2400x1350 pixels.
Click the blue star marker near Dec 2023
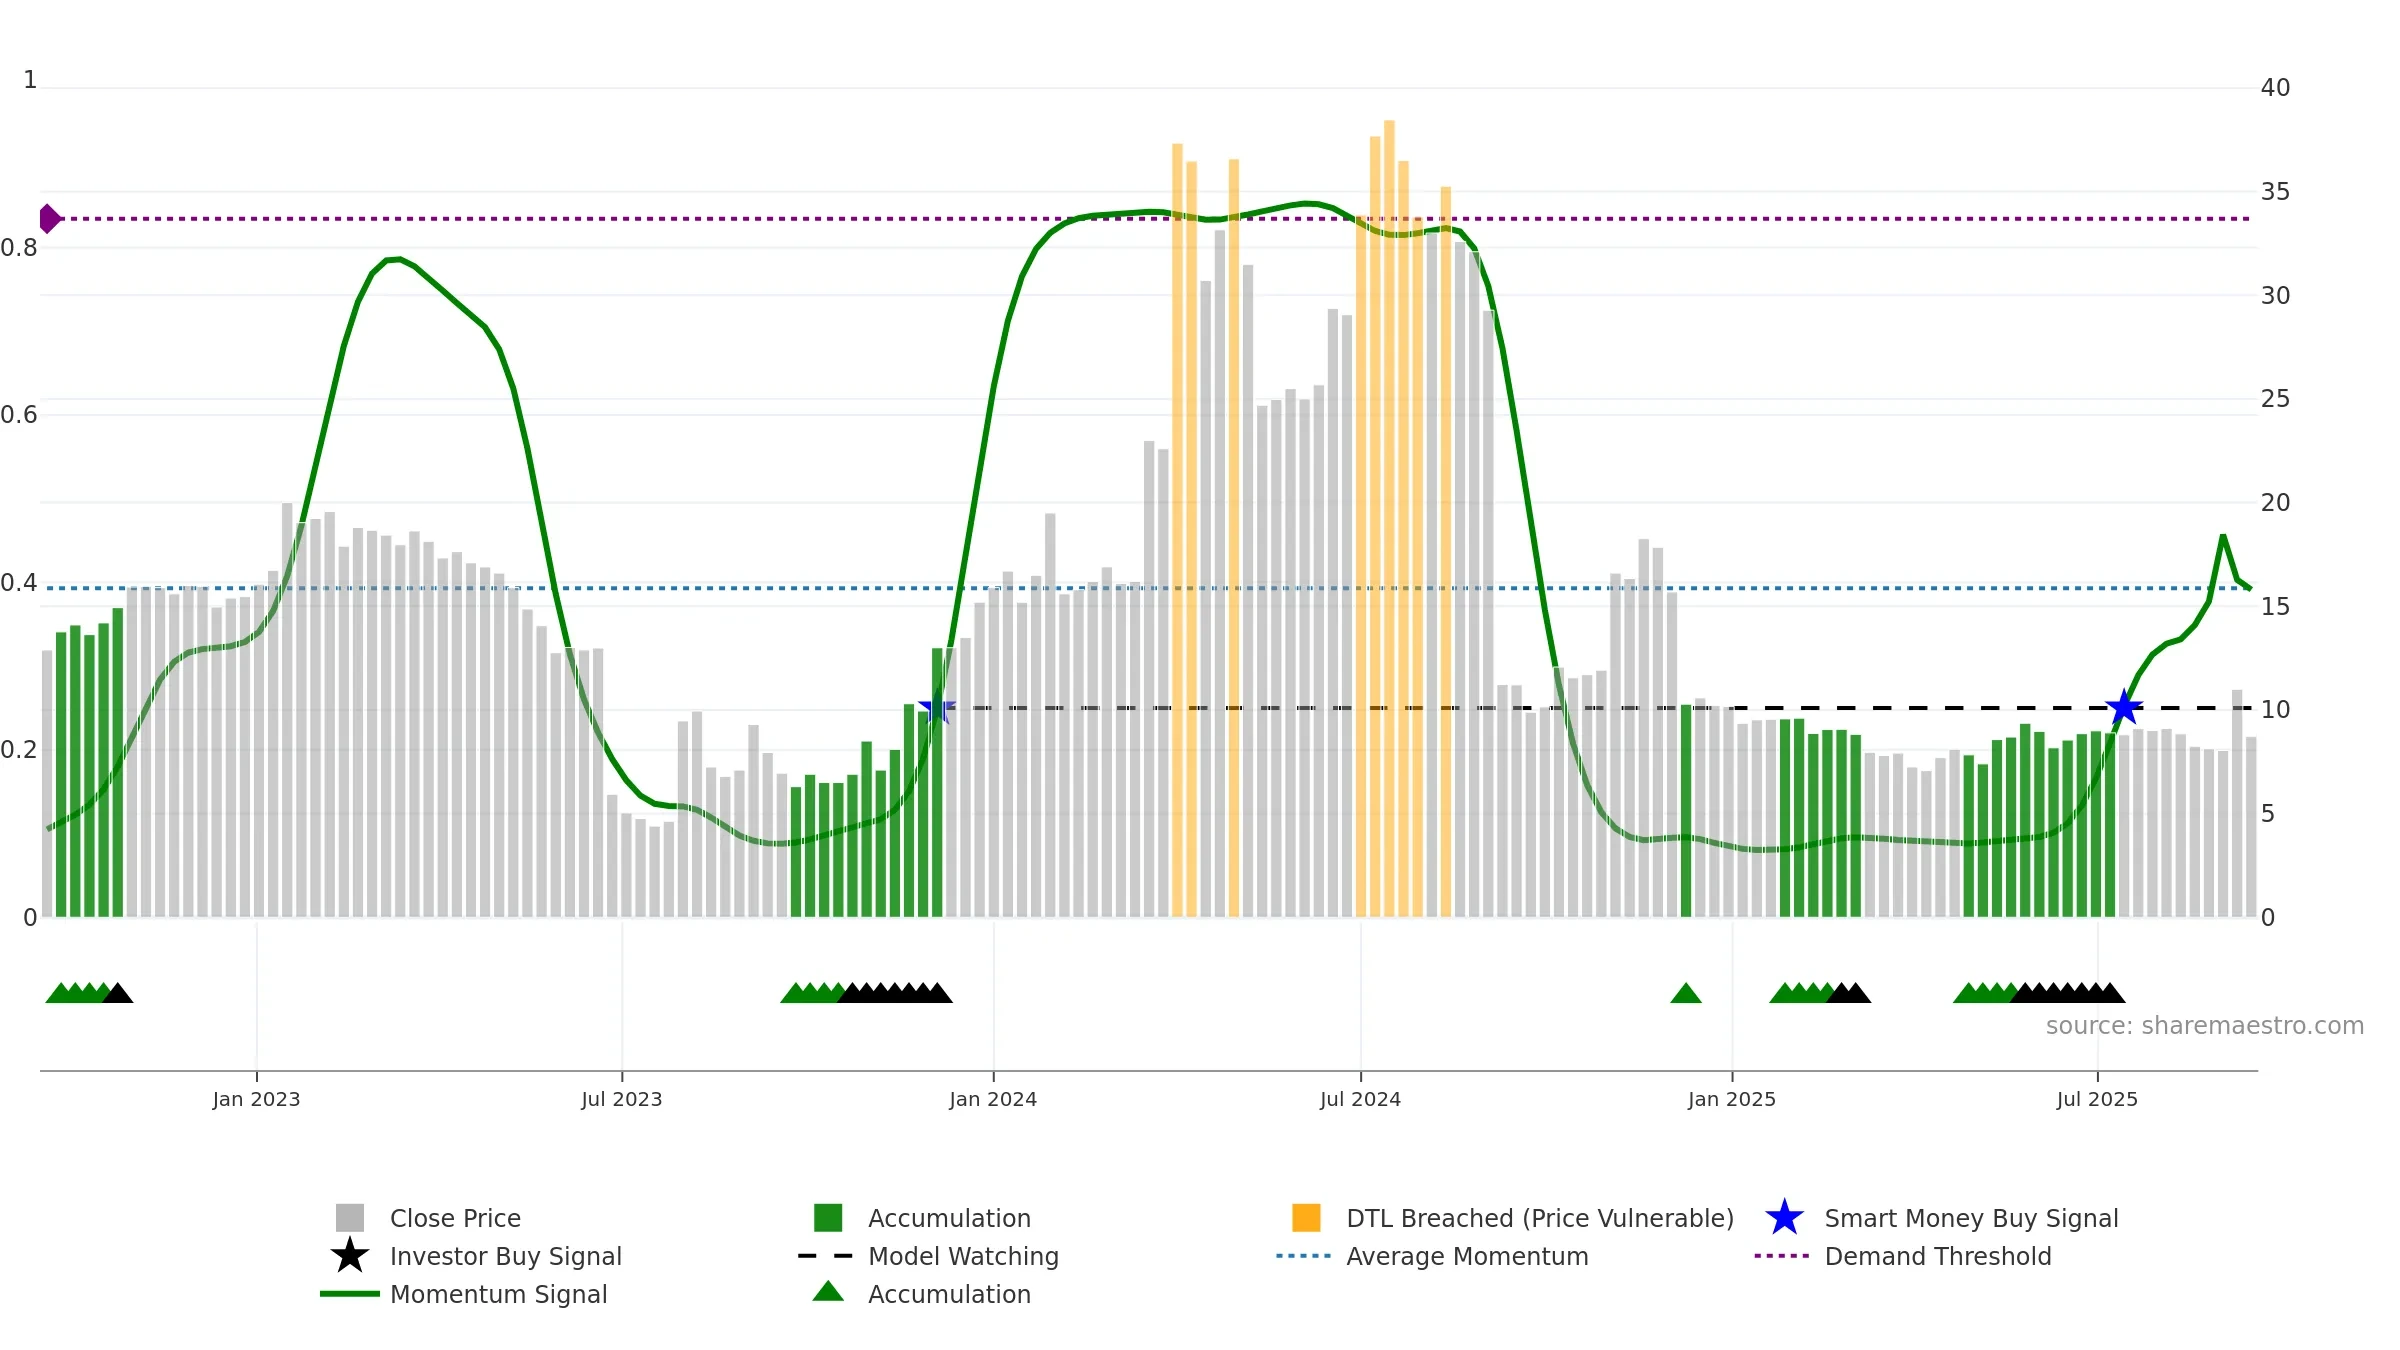click(x=937, y=708)
